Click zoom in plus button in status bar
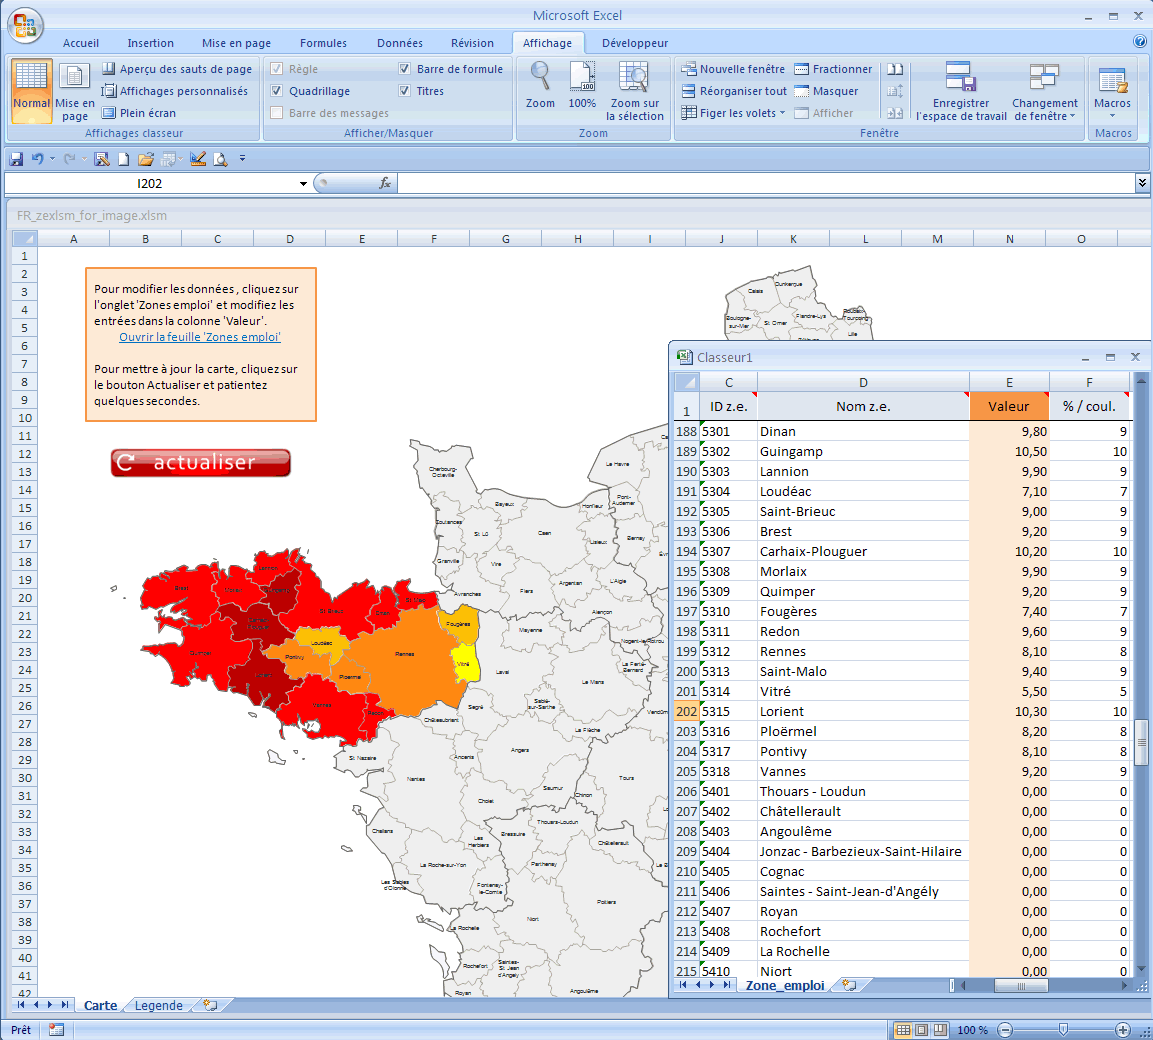Viewport: 1153px width, 1040px height. click(x=1123, y=1030)
